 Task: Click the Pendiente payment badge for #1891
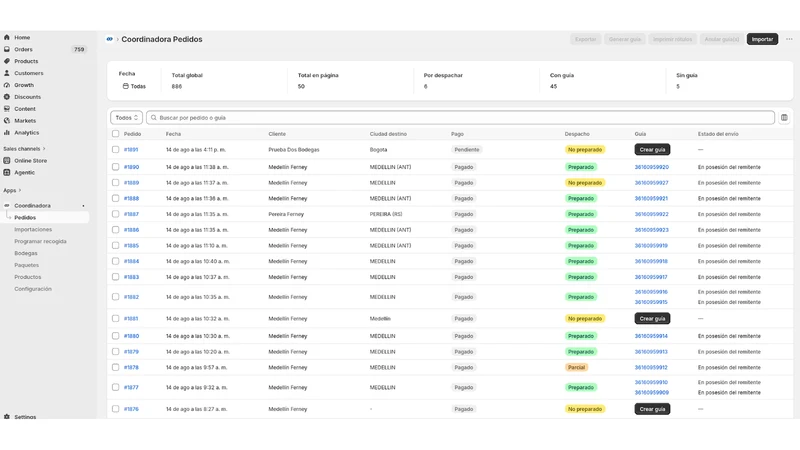pos(466,149)
